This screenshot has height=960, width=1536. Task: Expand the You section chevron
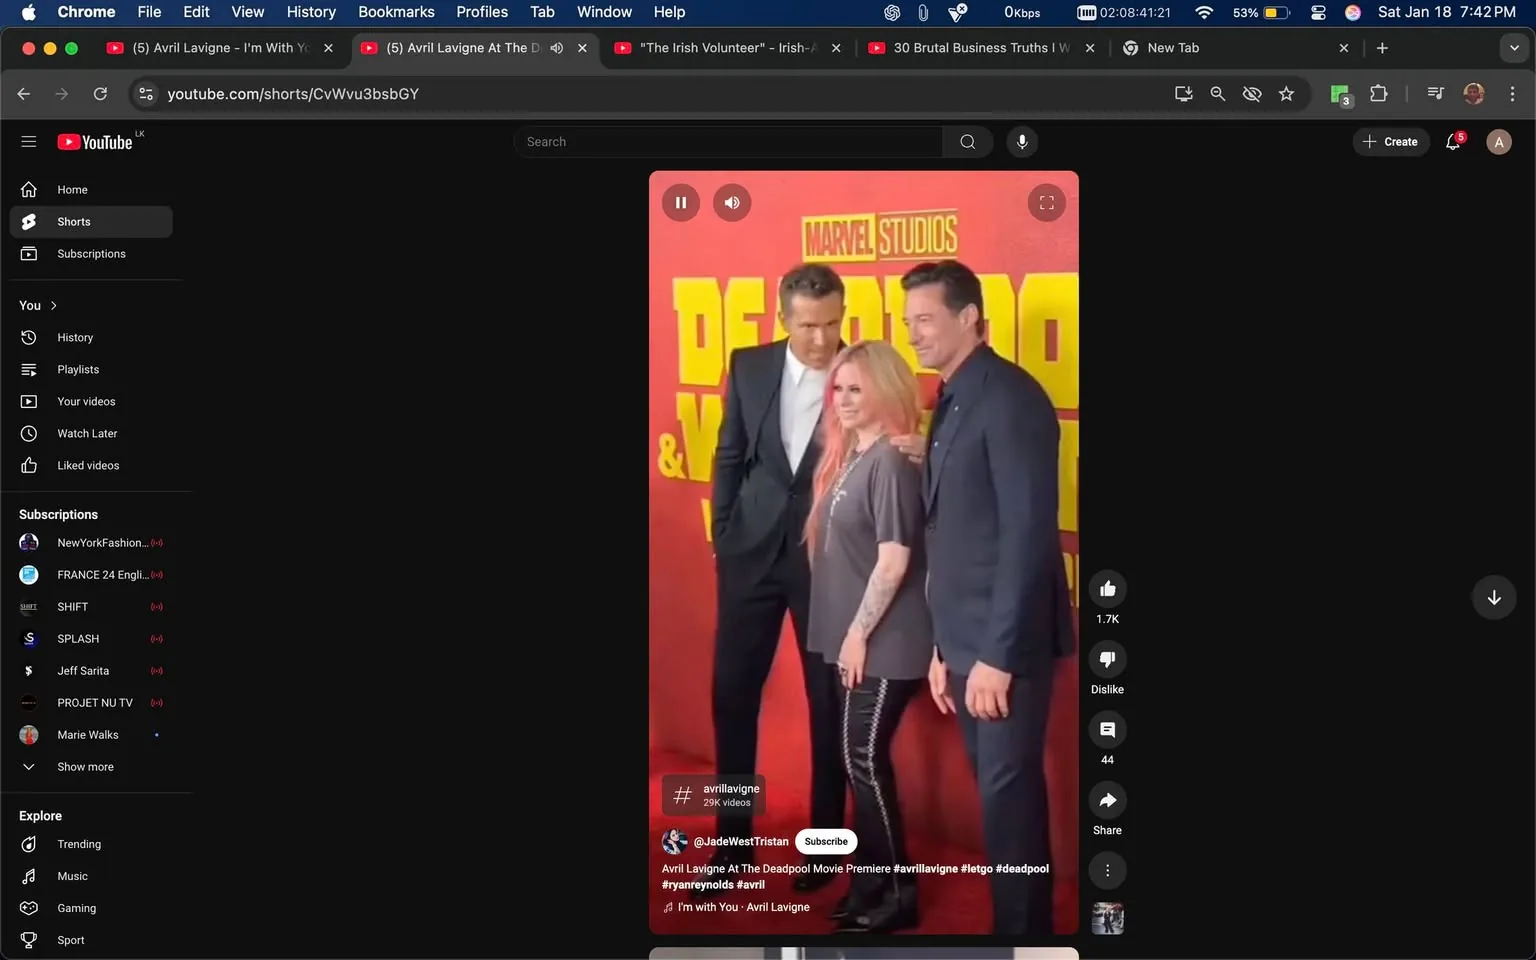point(53,306)
